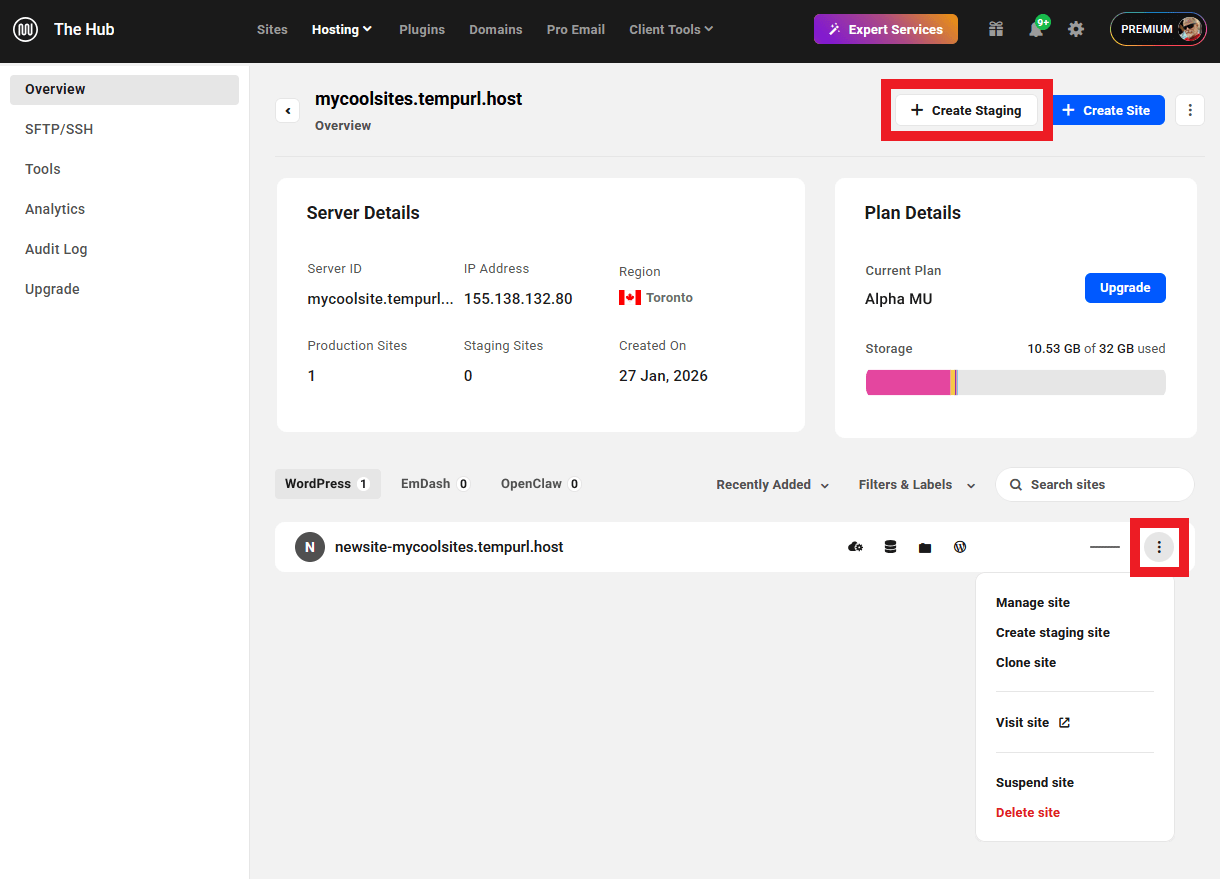Image resolution: width=1220 pixels, height=879 pixels.
Task: Open the gift box icon in header
Action: (995, 29)
